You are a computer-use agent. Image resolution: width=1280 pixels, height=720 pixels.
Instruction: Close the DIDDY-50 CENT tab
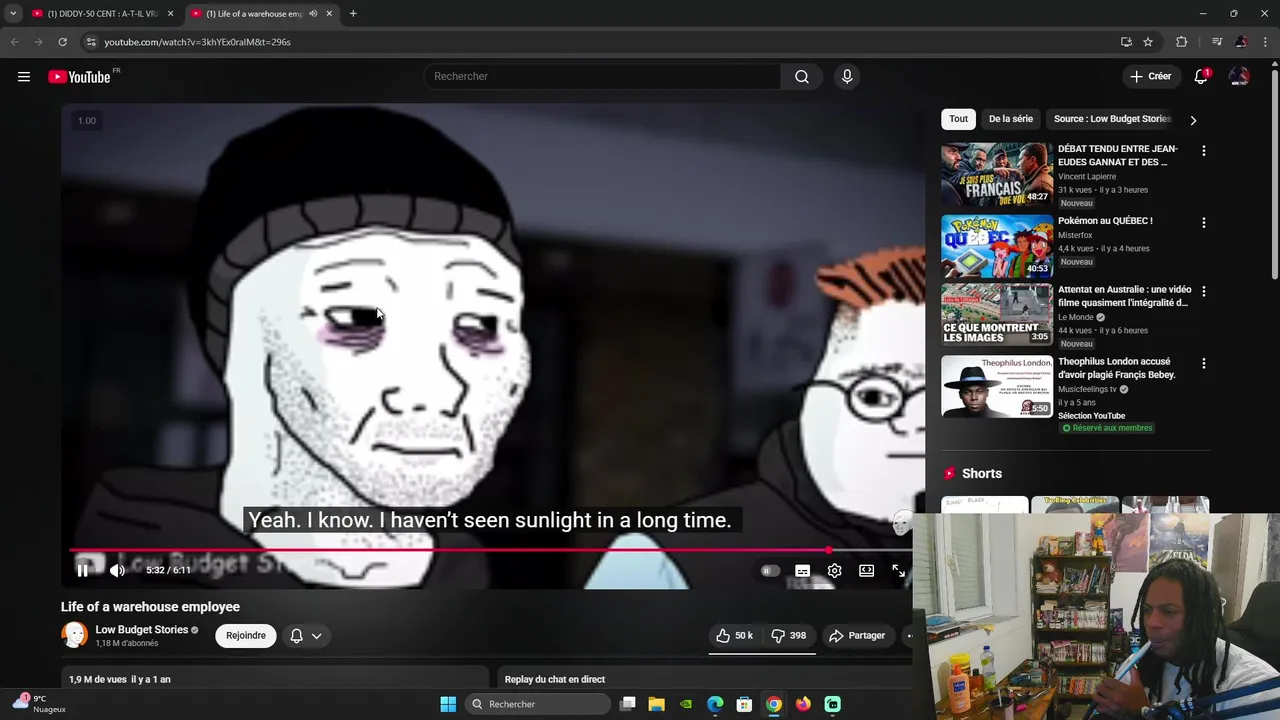point(170,14)
